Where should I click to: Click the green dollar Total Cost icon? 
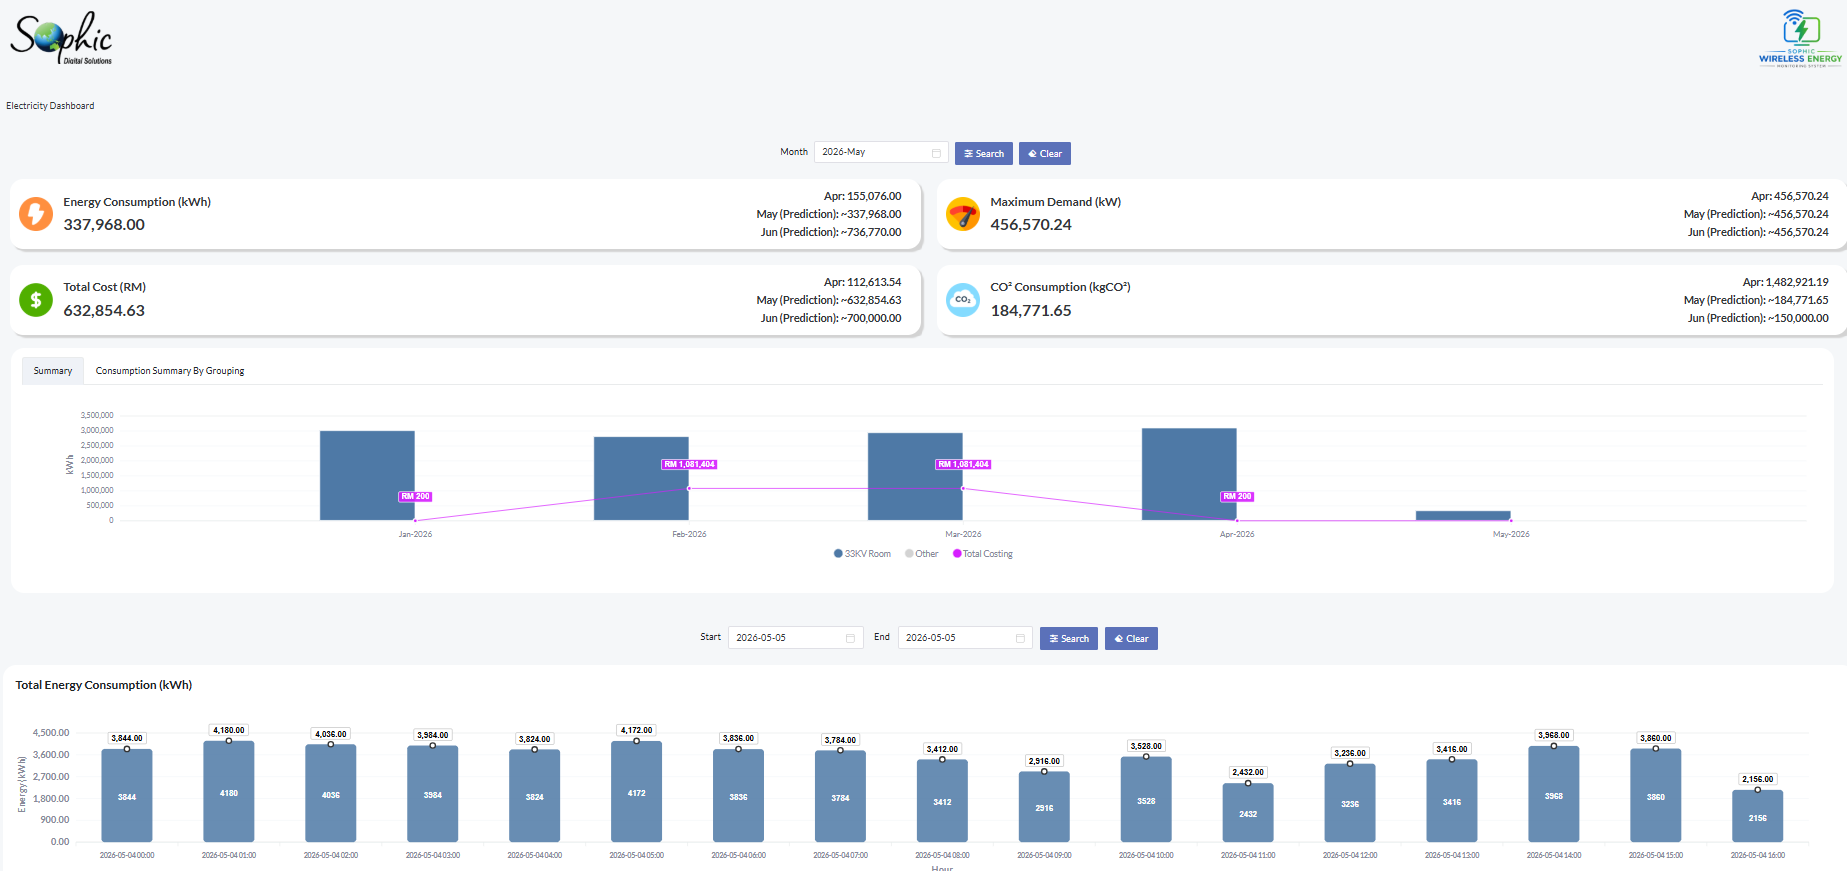[36, 299]
